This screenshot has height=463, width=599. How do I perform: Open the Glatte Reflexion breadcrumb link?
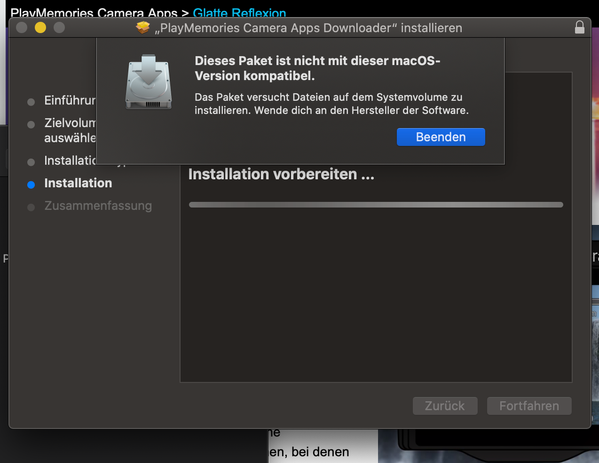(240, 13)
